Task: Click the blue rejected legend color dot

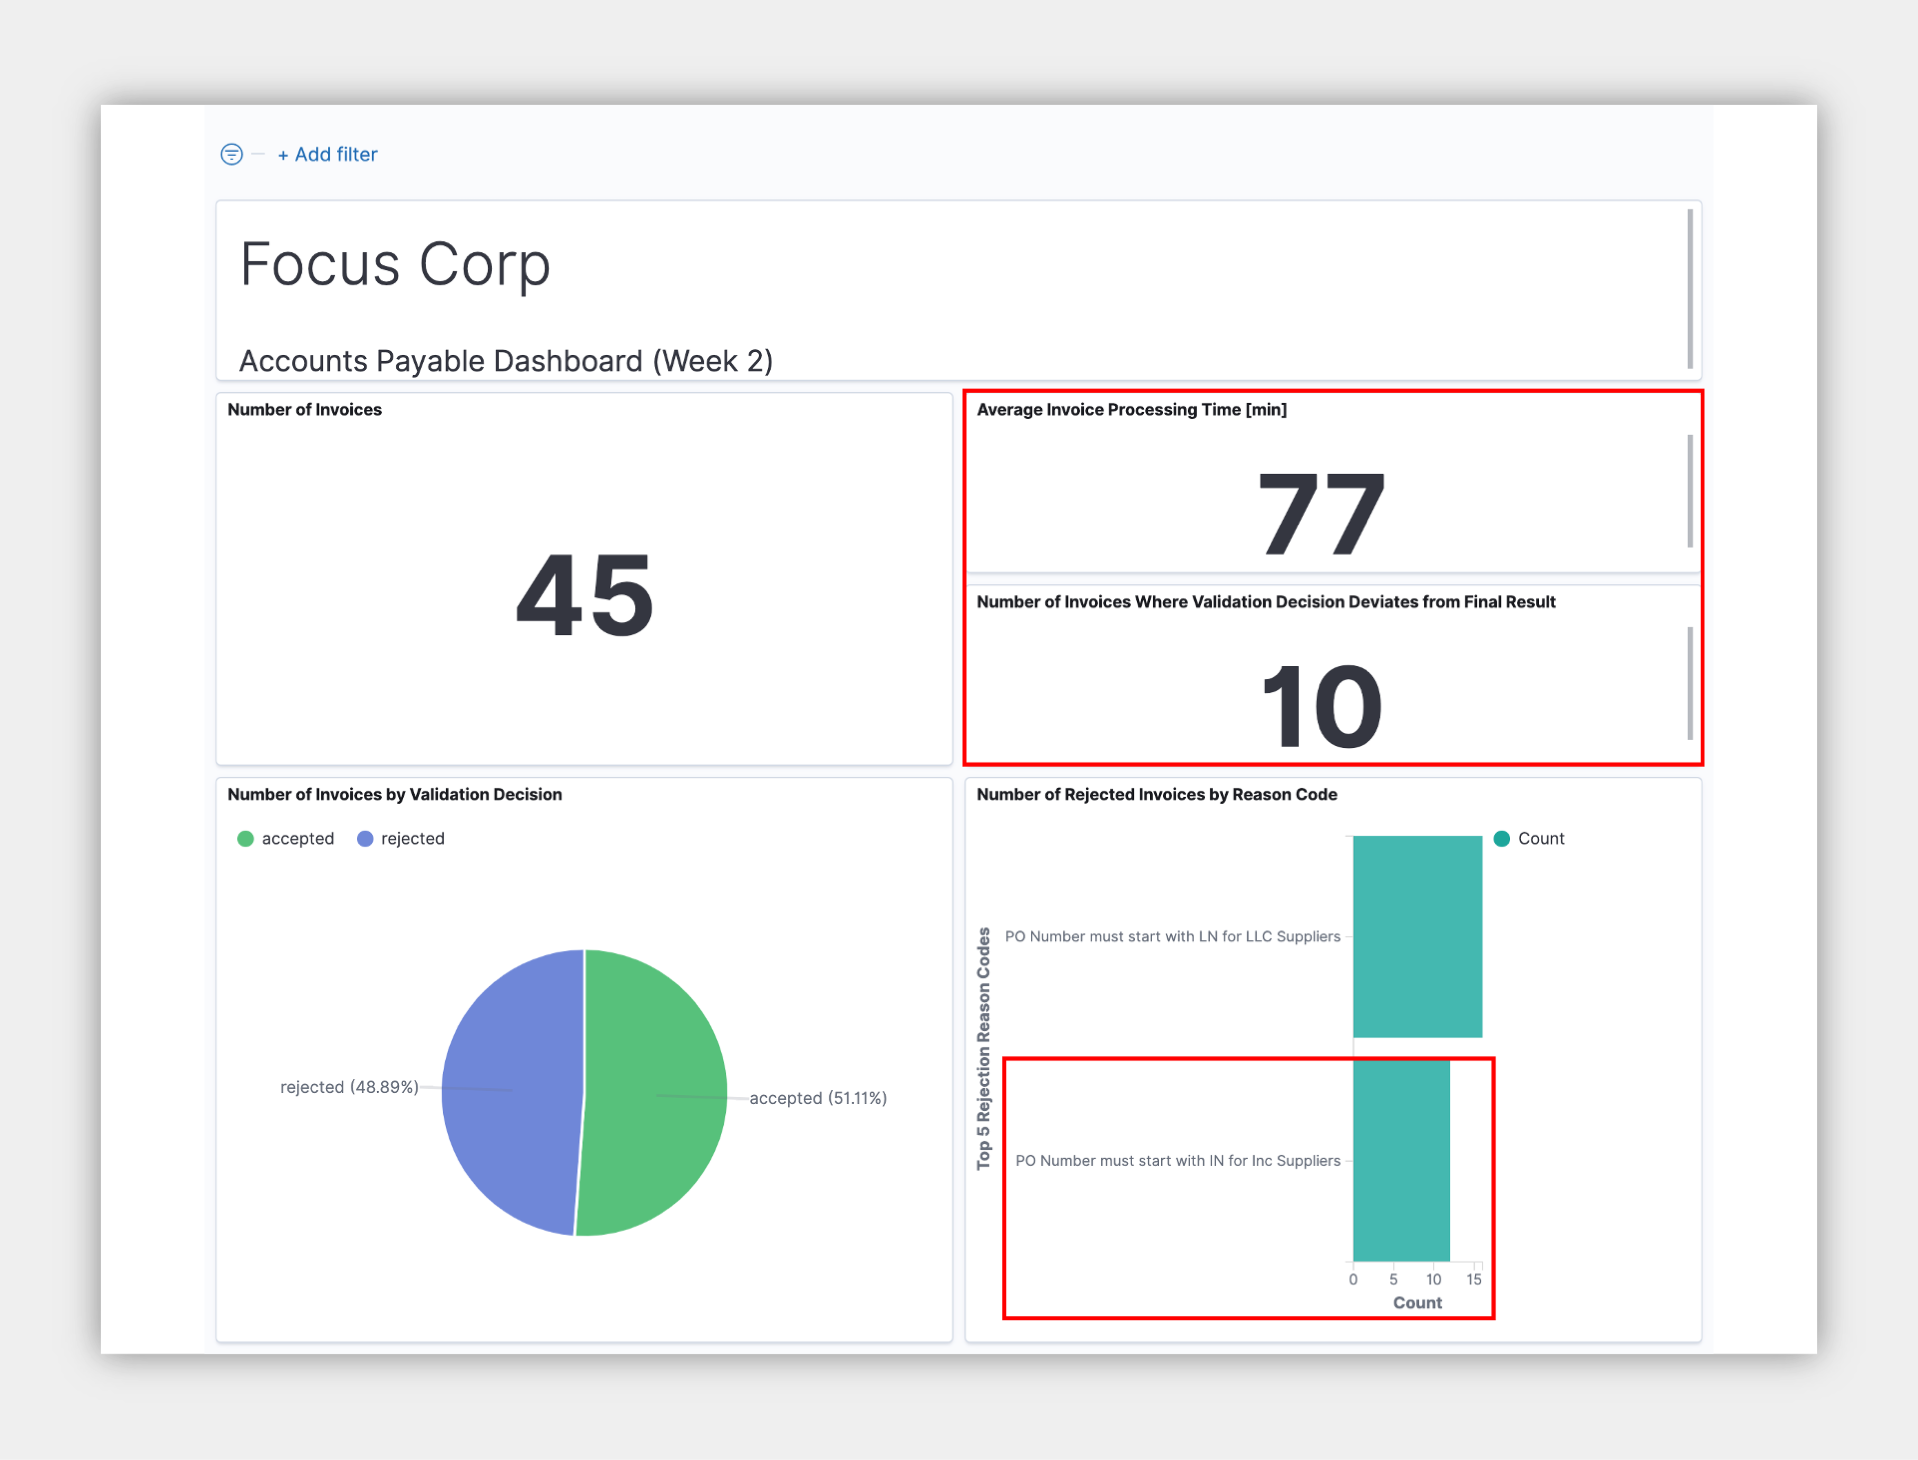Action: (365, 838)
